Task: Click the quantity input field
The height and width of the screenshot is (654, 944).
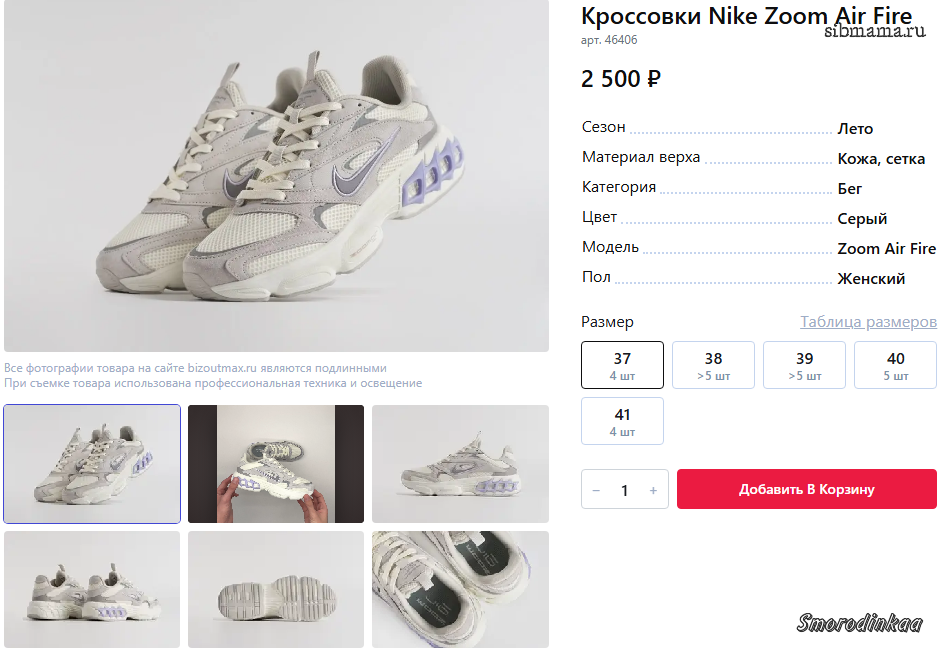Action: [x=625, y=490]
